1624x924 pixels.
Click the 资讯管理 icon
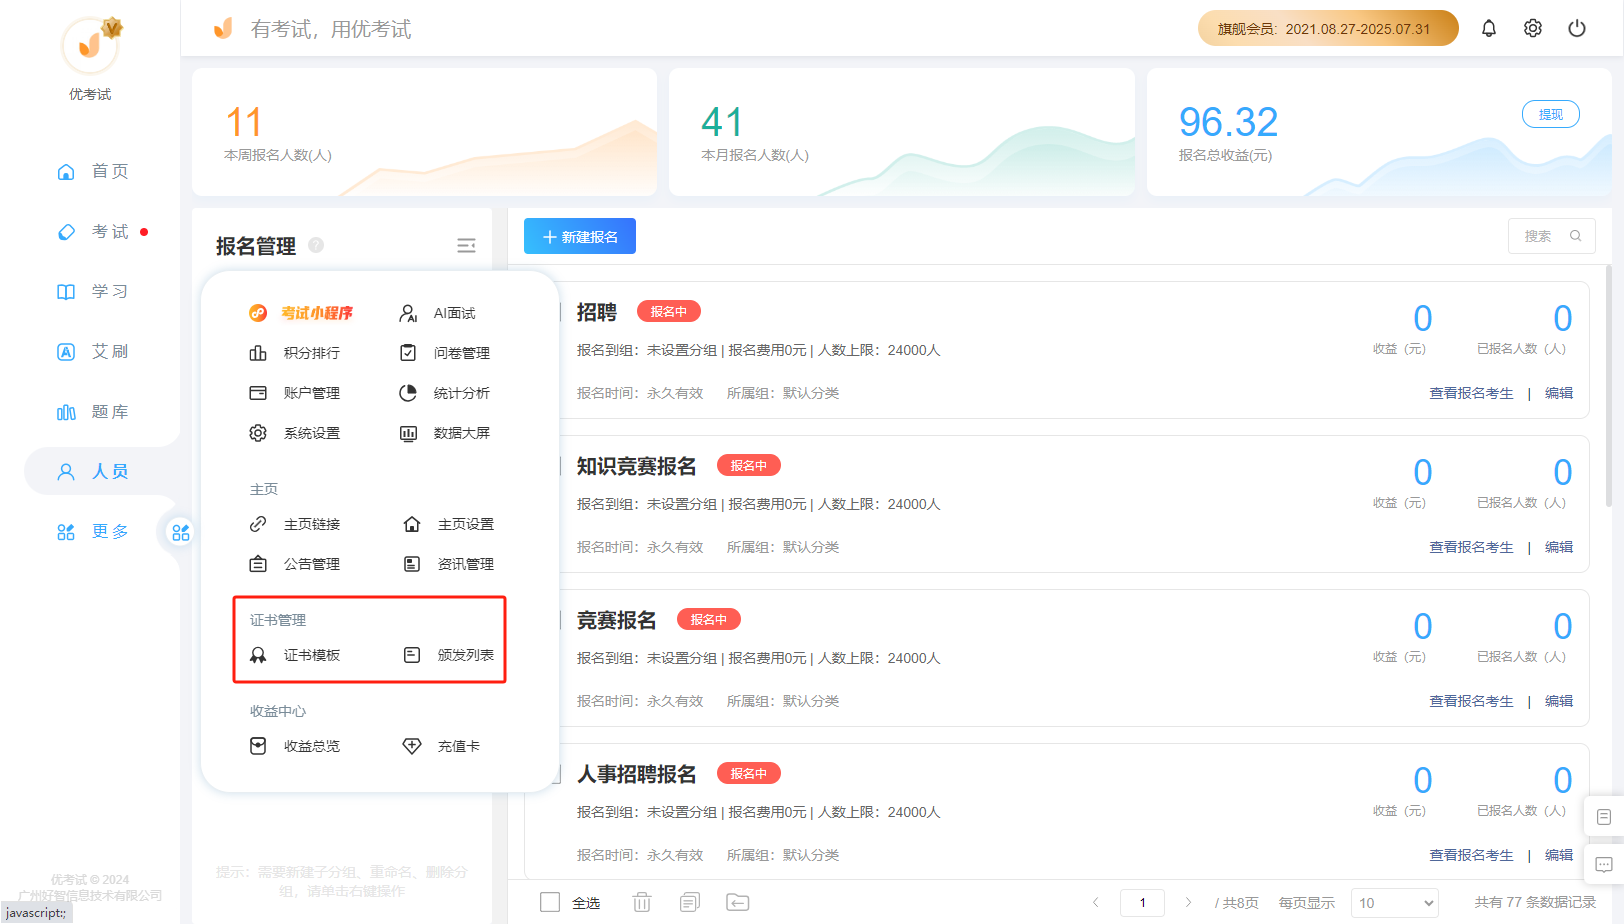[x=412, y=564]
